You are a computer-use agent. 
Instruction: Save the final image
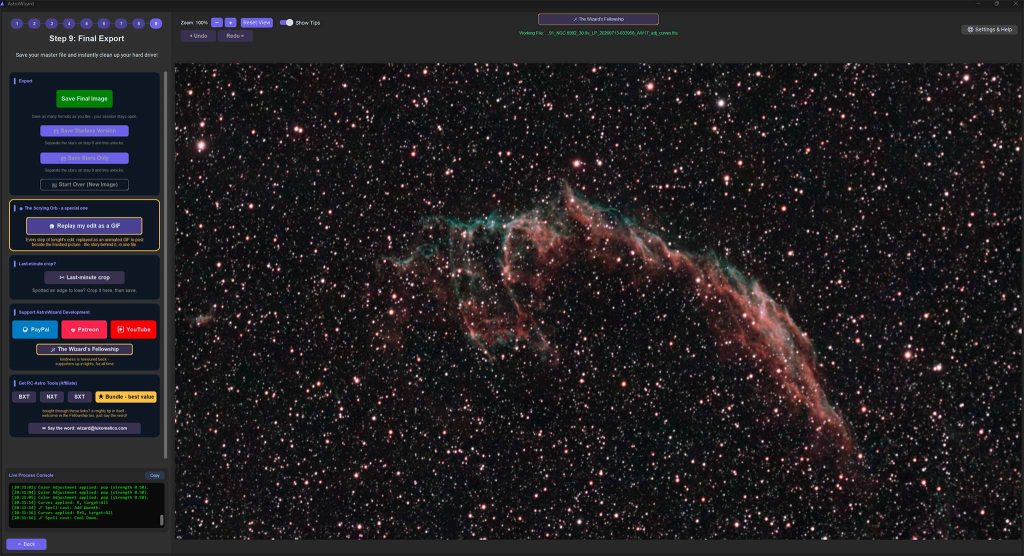tap(84, 99)
